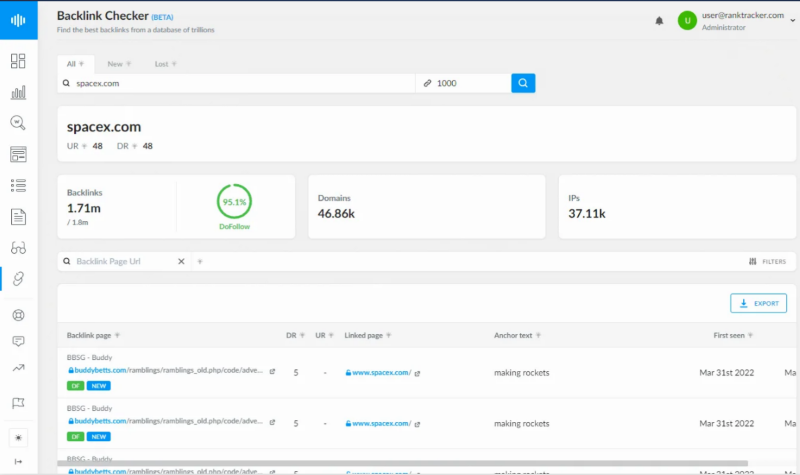This screenshot has width=800, height=475.
Task: Open external icon beside second www.spacex.com link
Action: point(417,424)
